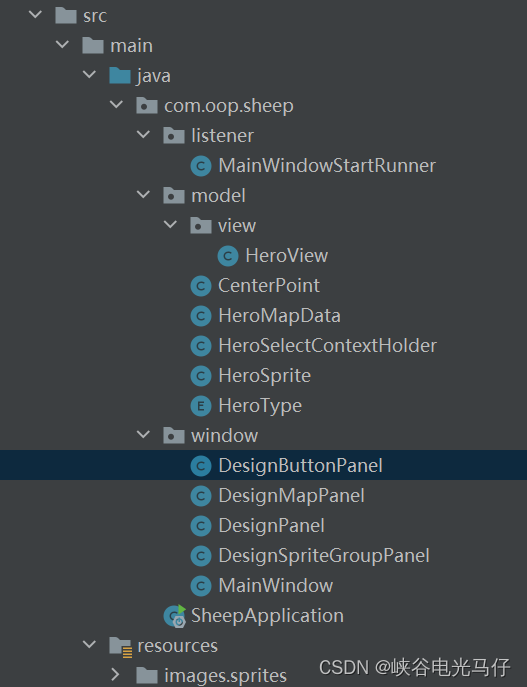Select the model package label
527x687 pixels.
point(219,195)
